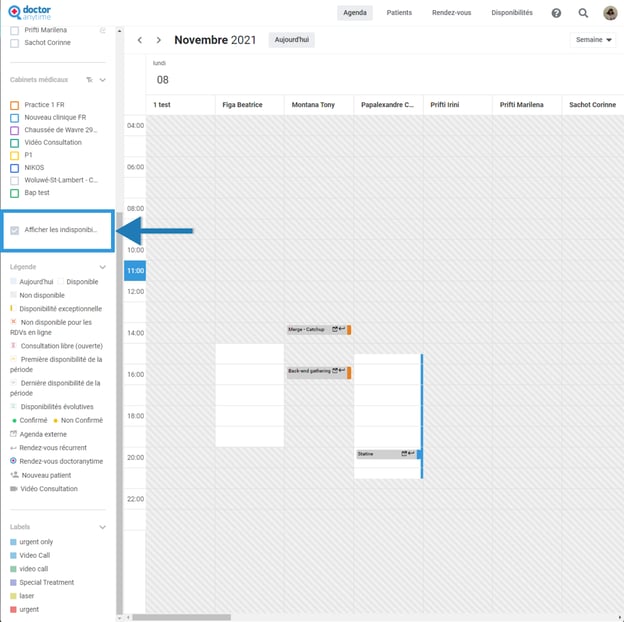Open the help question mark icon
This screenshot has width=624, height=622.
click(556, 13)
